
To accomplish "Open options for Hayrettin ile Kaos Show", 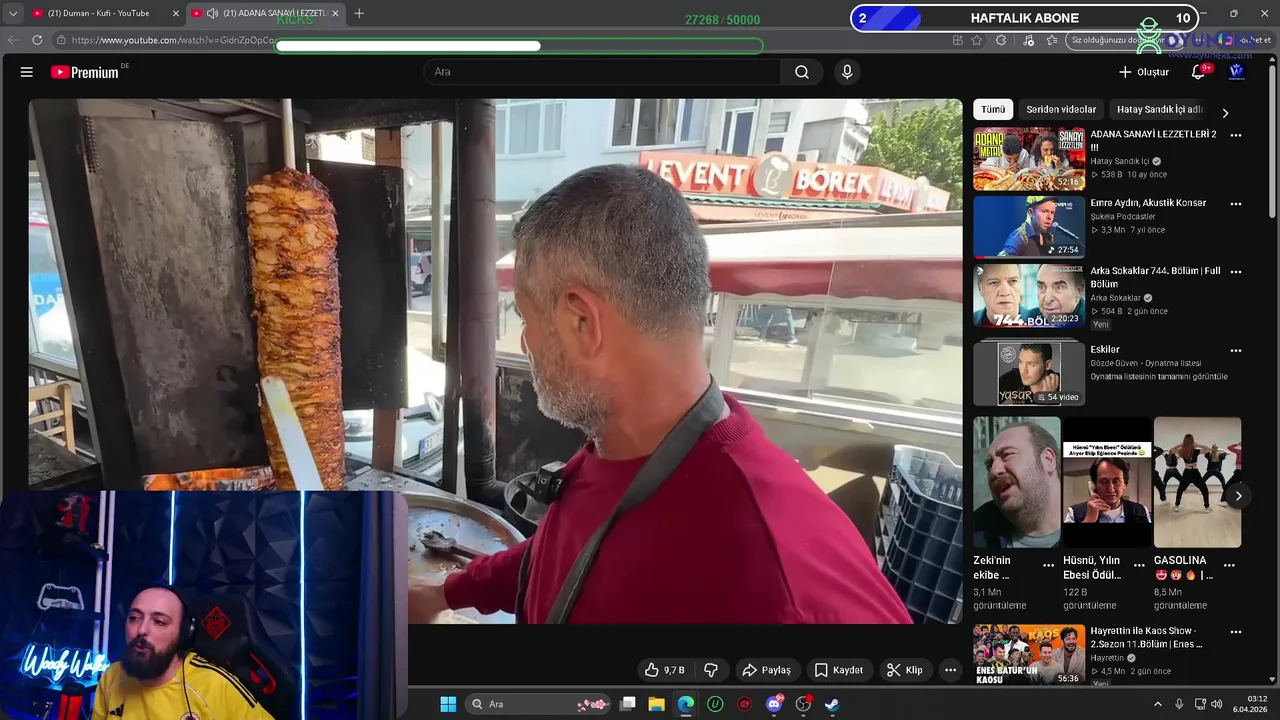I will pos(1236,632).
